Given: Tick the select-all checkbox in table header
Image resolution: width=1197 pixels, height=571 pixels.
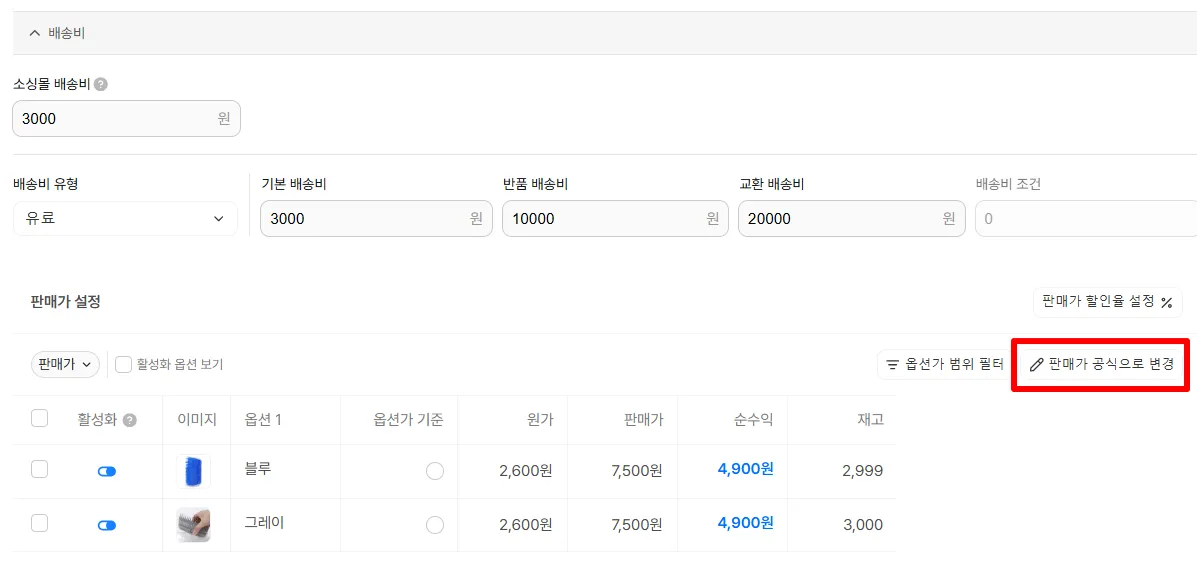Looking at the screenshot, I should tap(40, 418).
